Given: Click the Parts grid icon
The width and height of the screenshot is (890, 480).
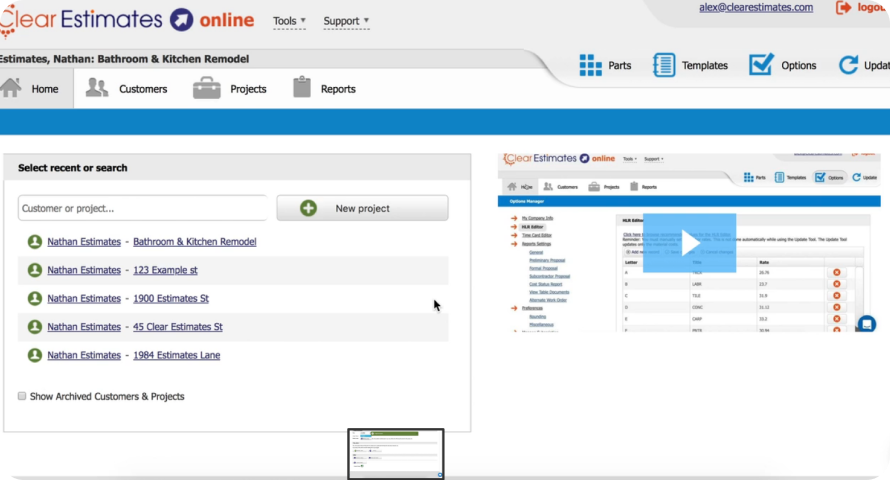Looking at the screenshot, I should (x=590, y=65).
